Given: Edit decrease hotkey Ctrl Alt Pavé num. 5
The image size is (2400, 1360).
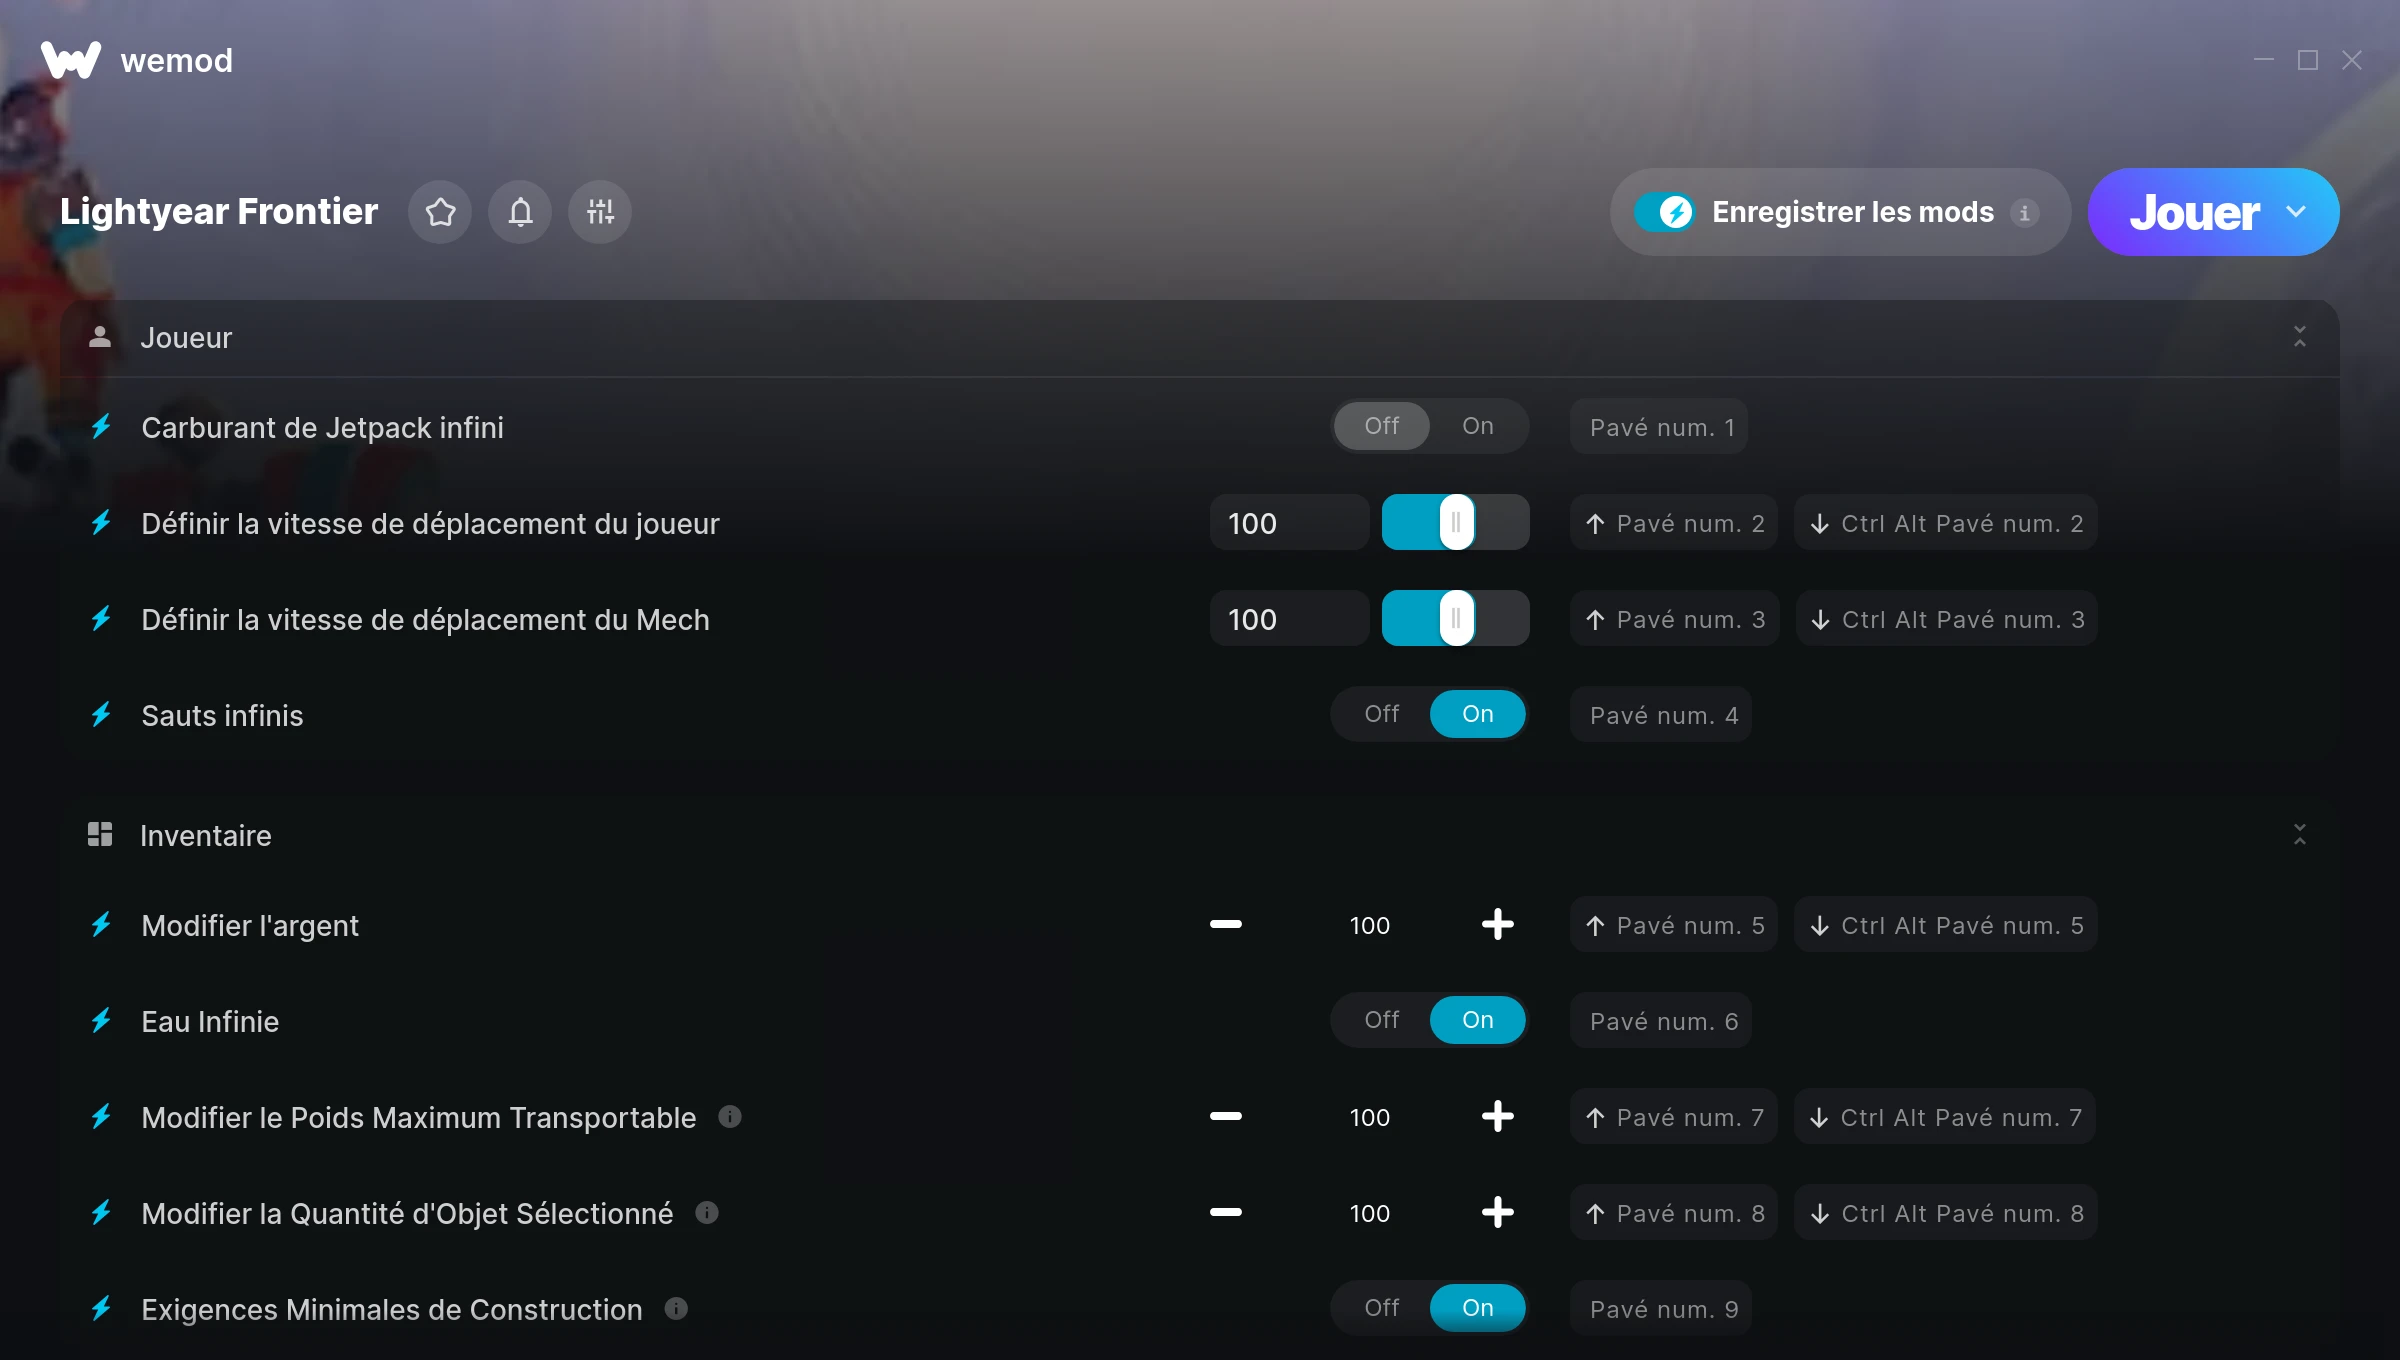Looking at the screenshot, I should coord(1946,925).
